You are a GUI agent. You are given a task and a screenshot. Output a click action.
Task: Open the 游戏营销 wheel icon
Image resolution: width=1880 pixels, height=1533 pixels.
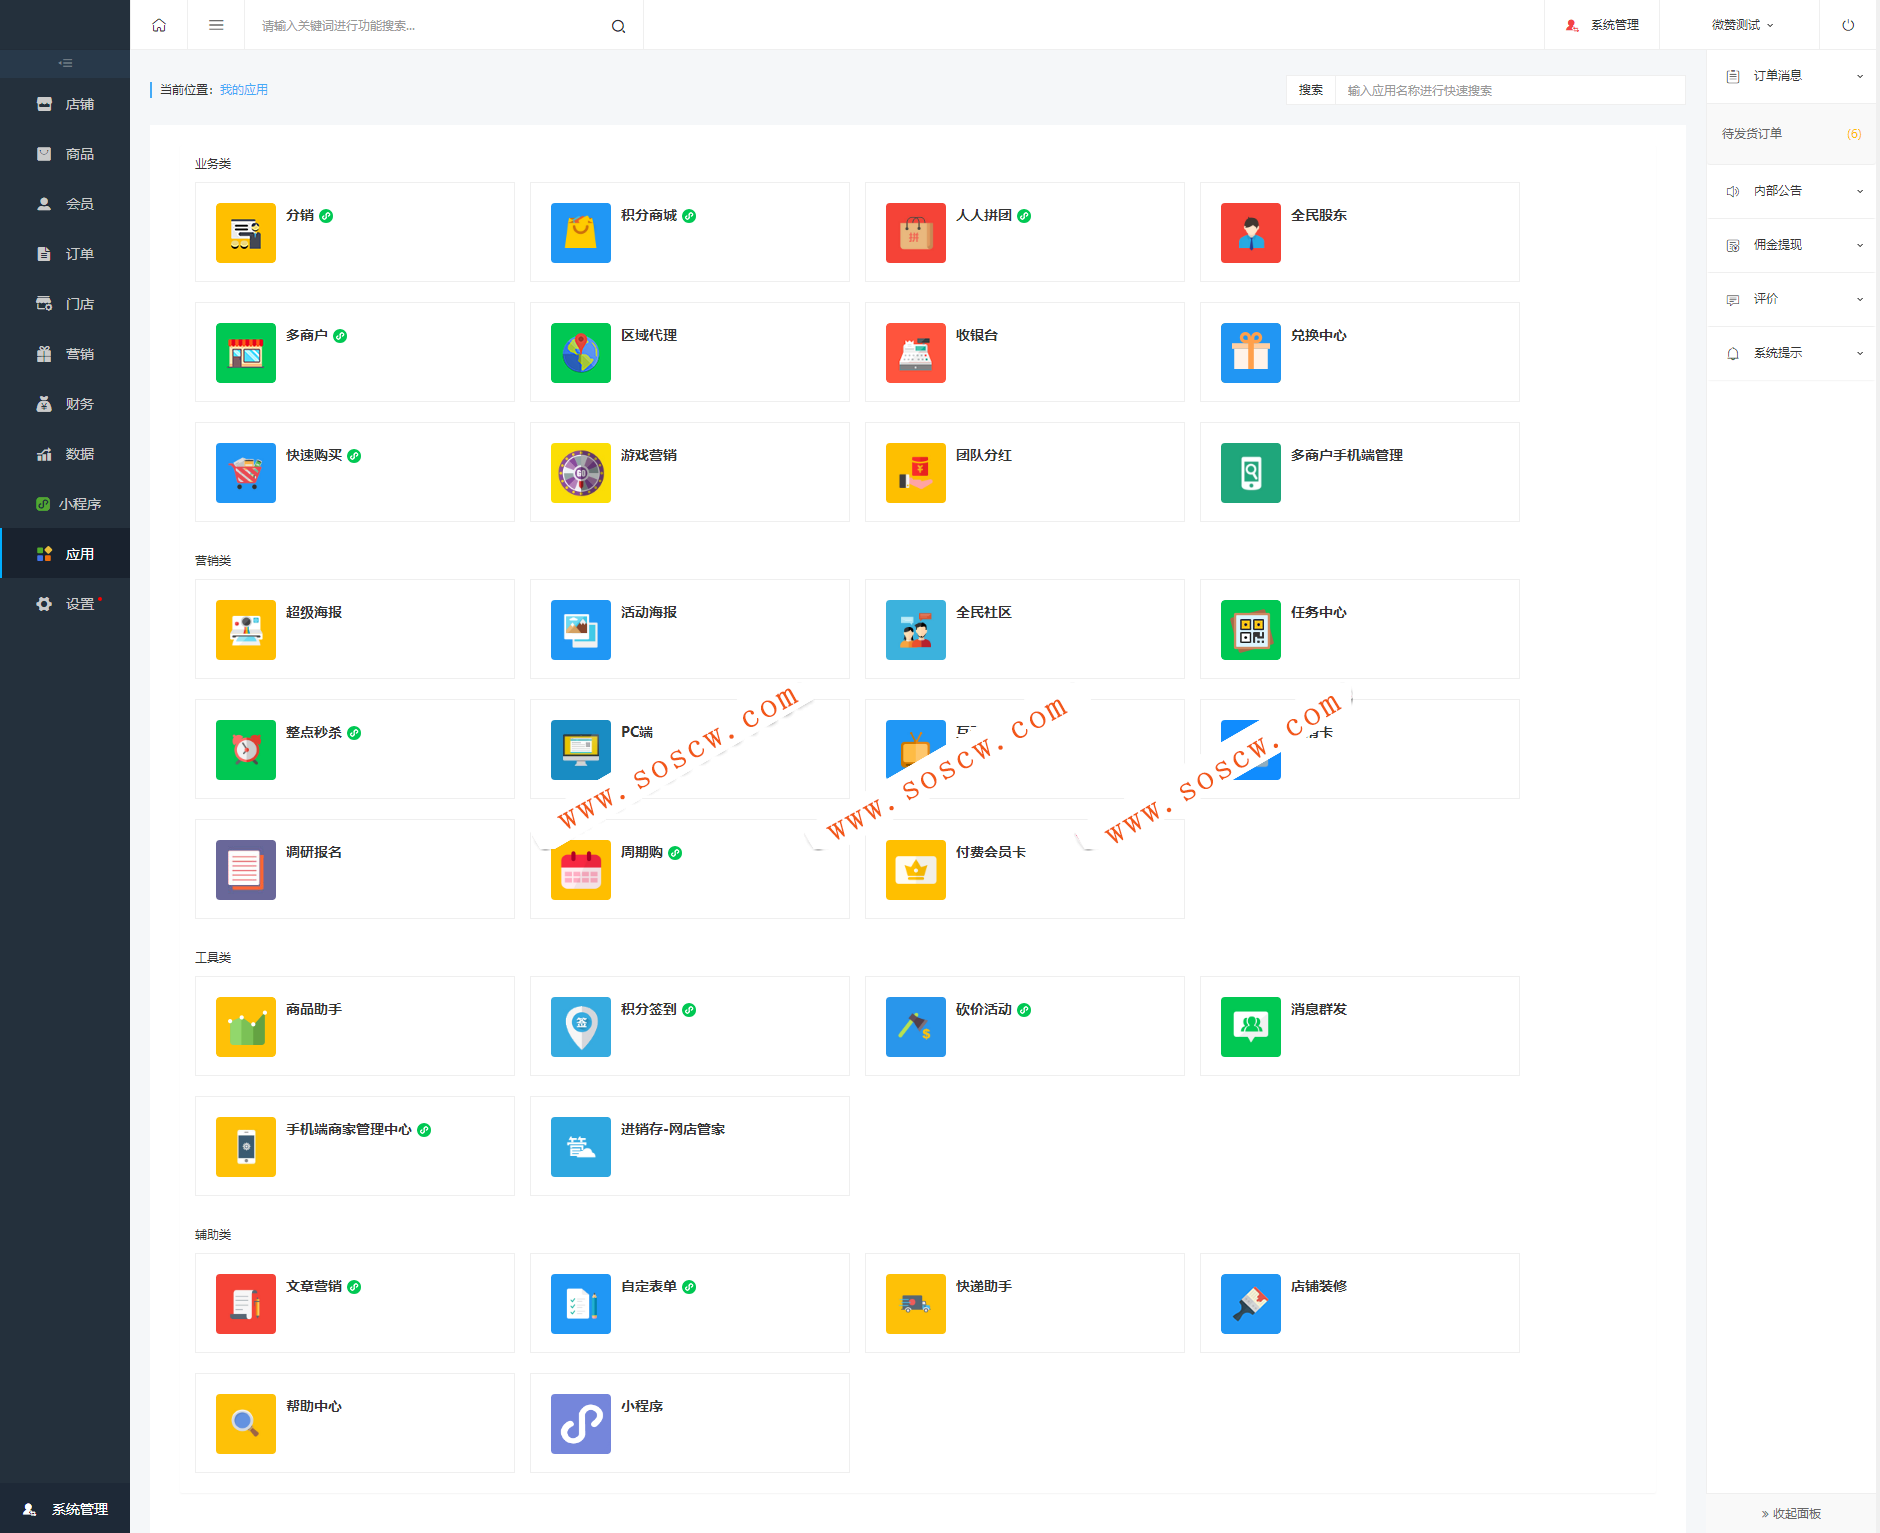[580, 473]
